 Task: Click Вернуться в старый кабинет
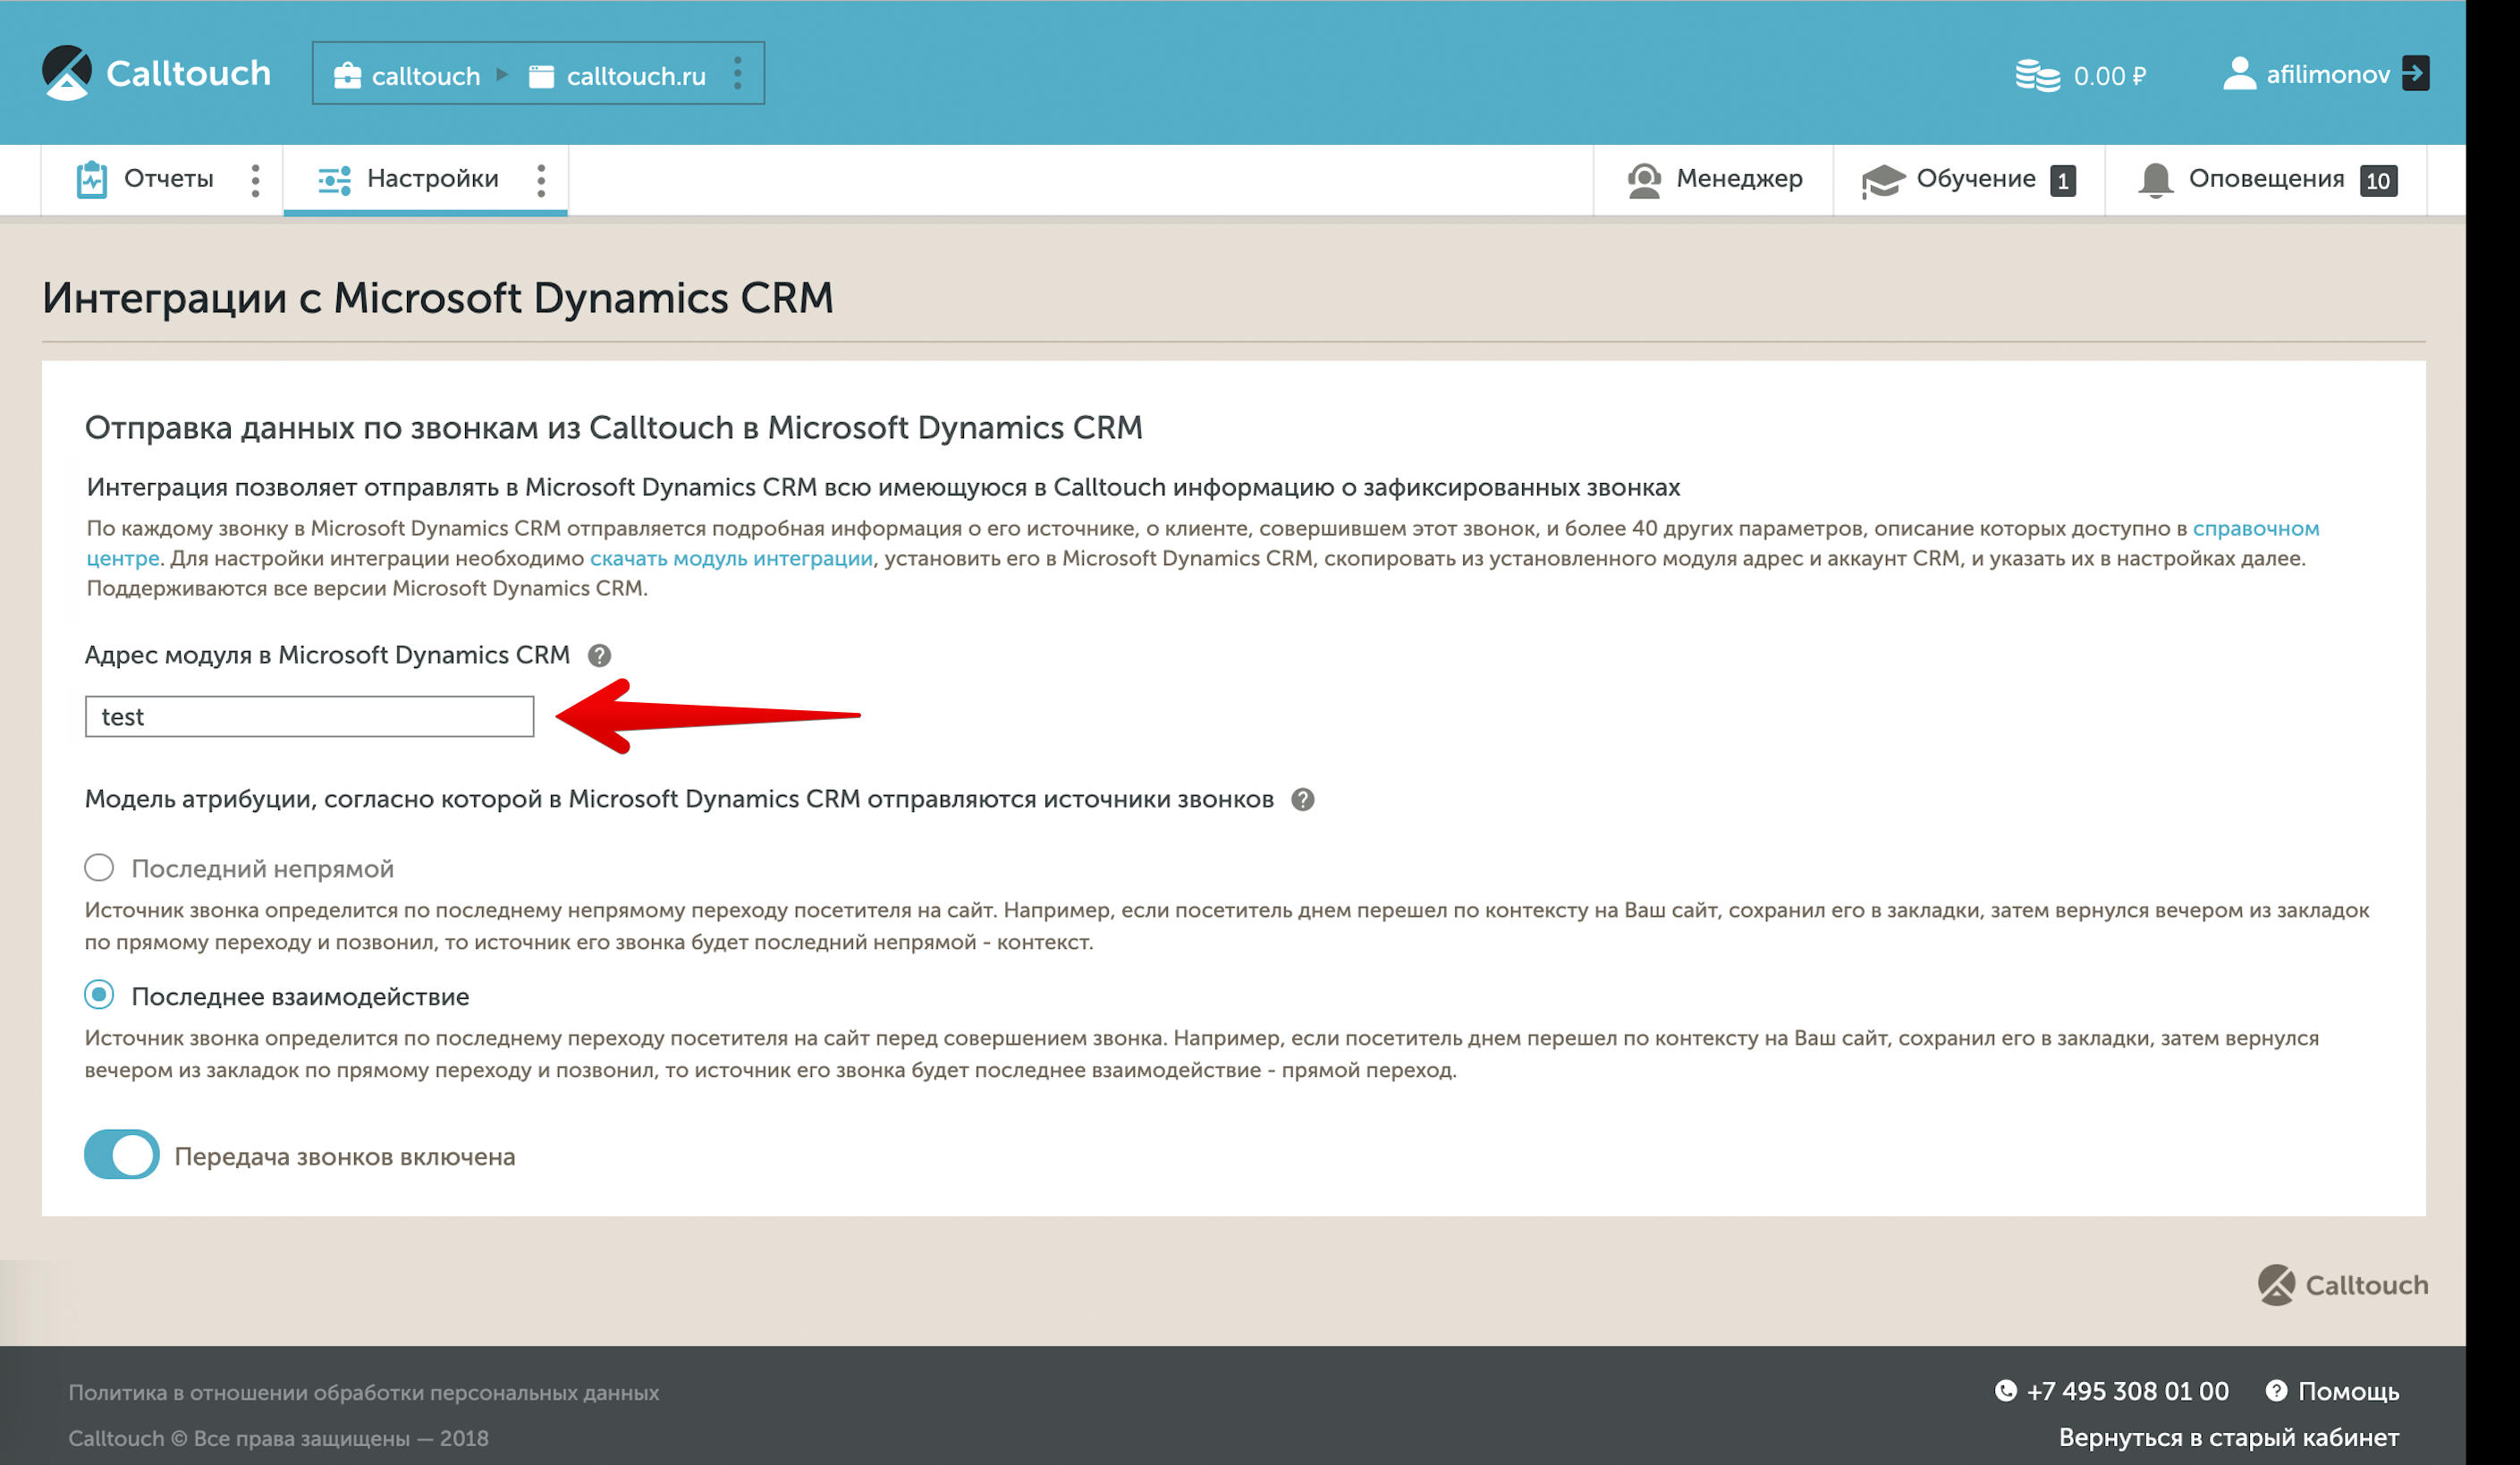(x=2229, y=1438)
